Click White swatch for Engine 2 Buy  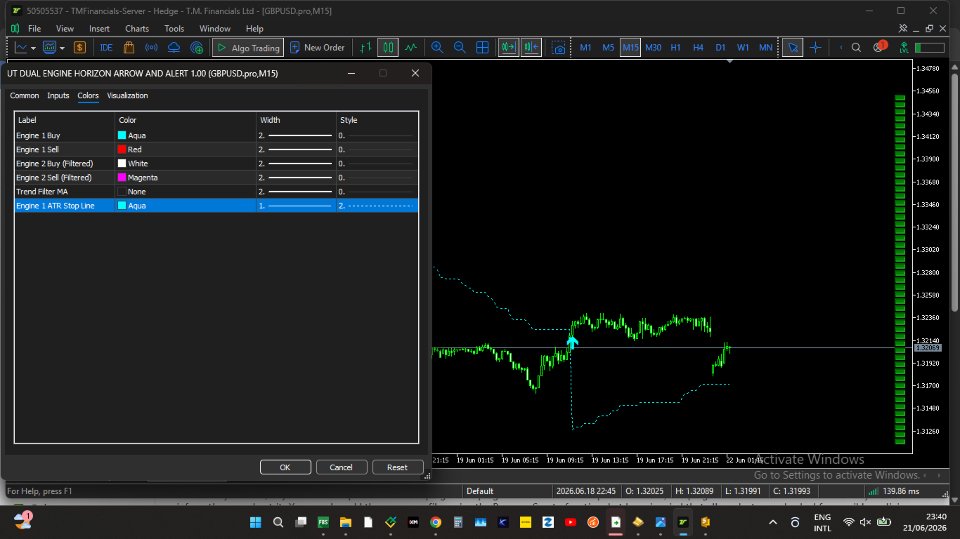(122, 164)
